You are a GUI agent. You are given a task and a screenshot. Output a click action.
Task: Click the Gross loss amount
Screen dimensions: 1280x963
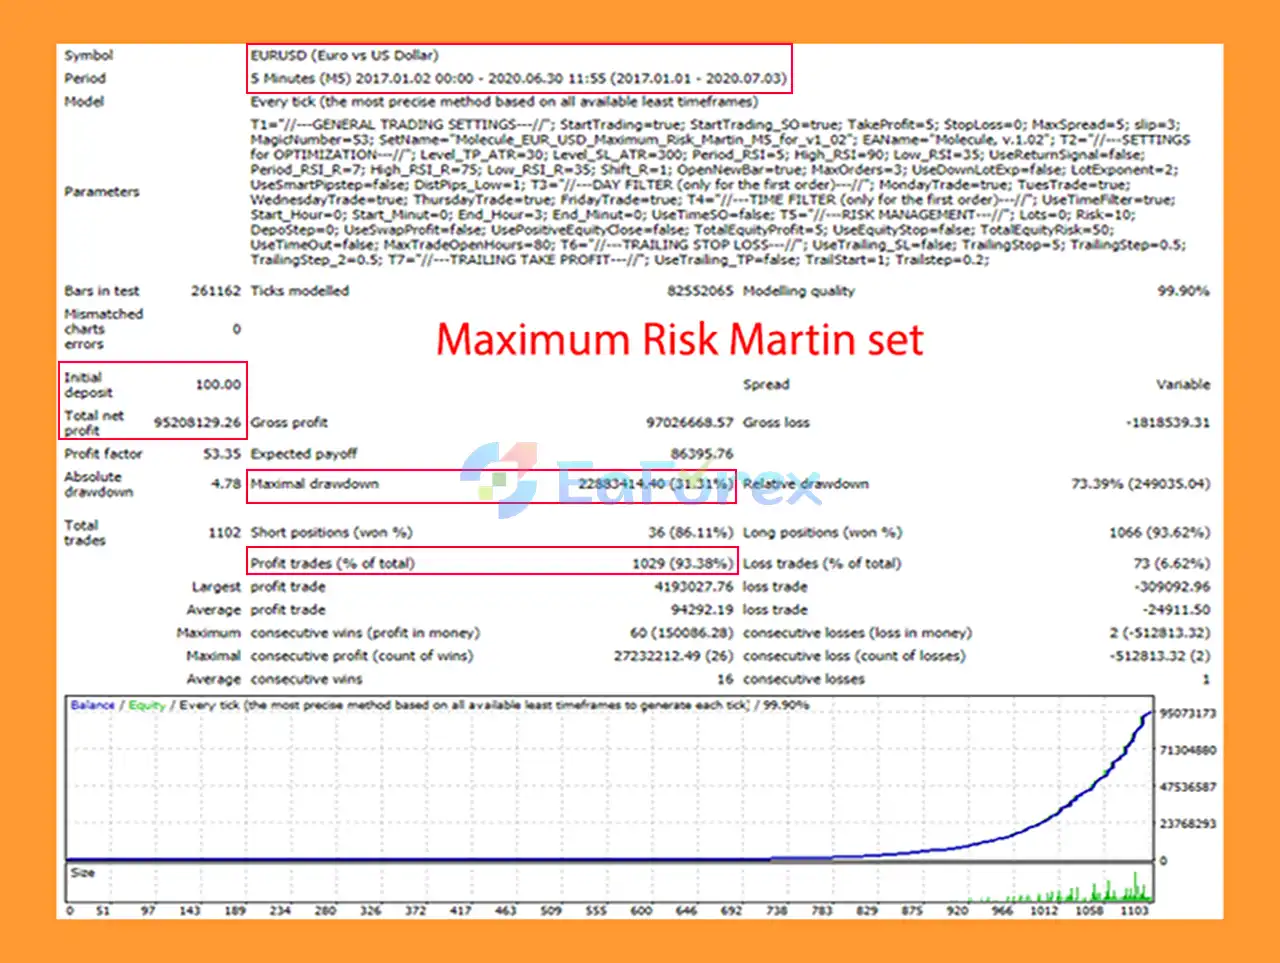tap(1167, 422)
